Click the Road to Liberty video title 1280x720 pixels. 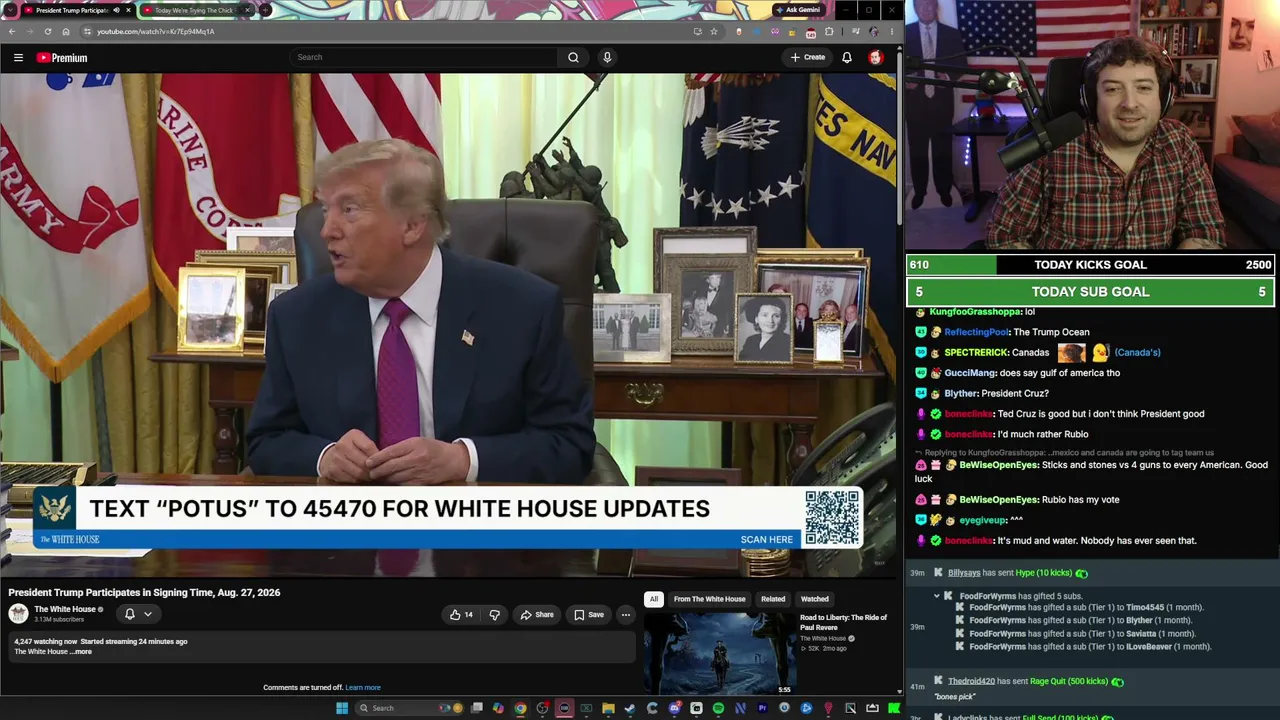click(843, 622)
